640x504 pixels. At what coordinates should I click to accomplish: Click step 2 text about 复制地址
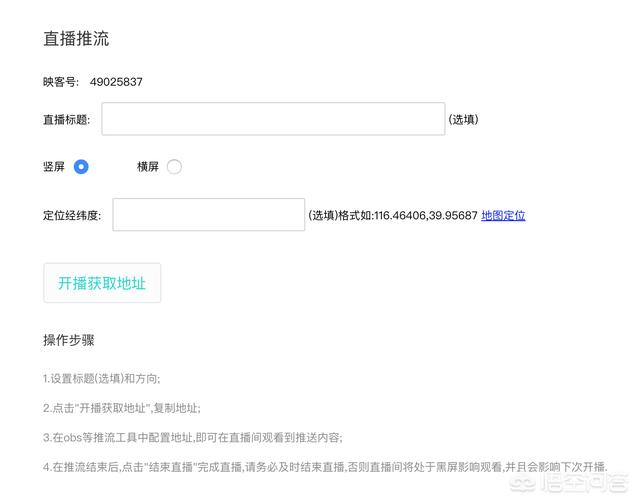[x=122, y=408]
